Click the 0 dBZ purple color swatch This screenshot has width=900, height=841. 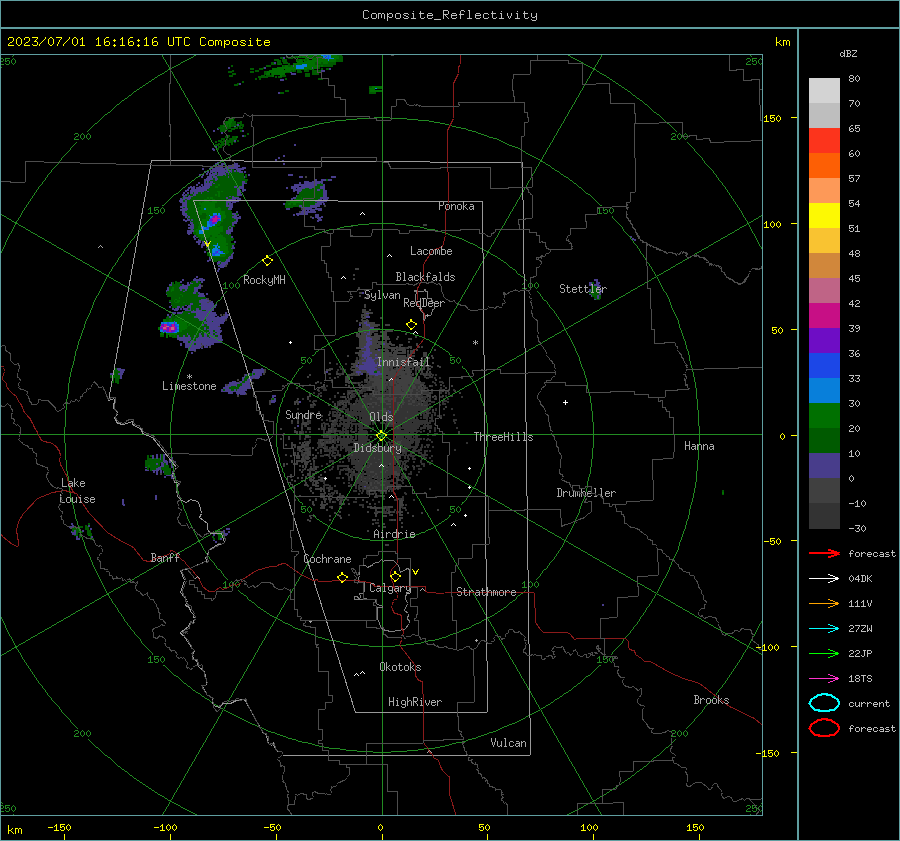point(824,465)
